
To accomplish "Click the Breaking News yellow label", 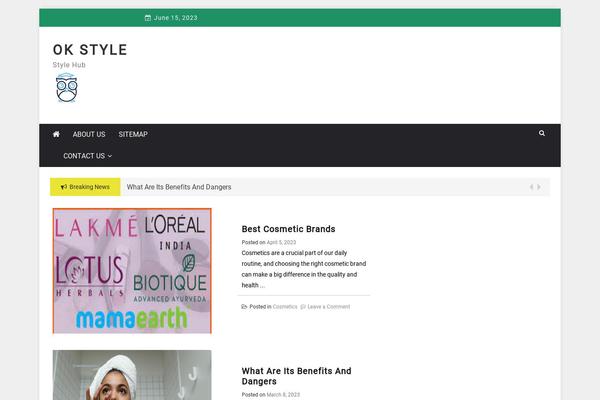I will pos(85,187).
